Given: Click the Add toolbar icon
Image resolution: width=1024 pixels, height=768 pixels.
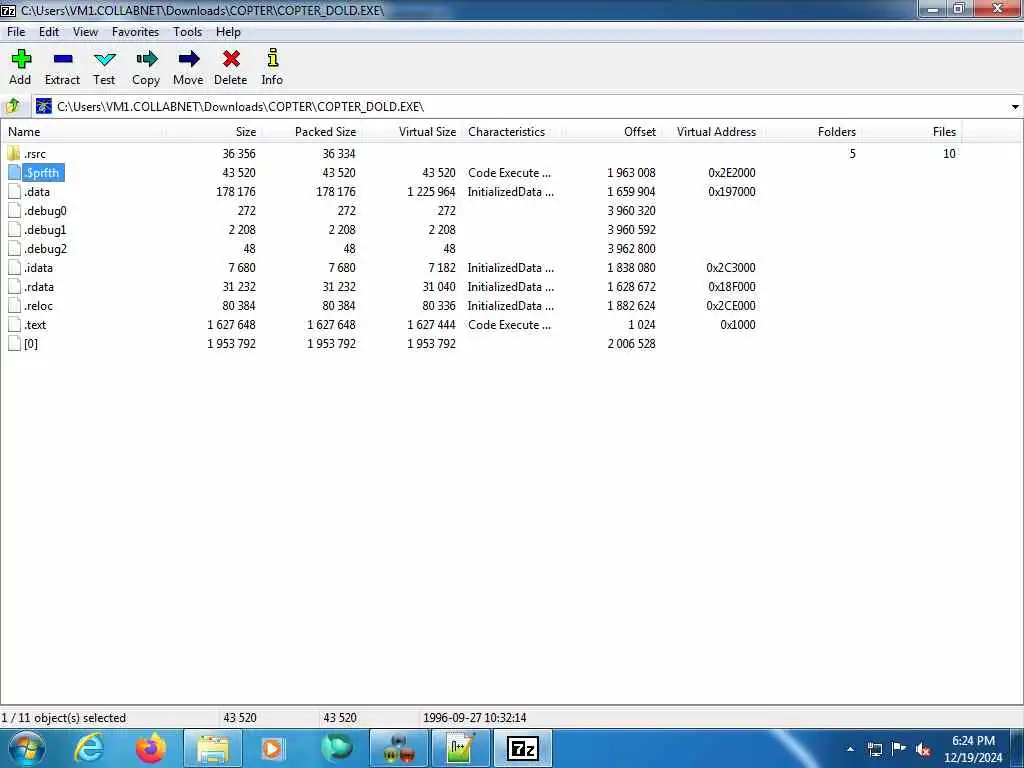Looking at the screenshot, I should click(x=20, y=59).
